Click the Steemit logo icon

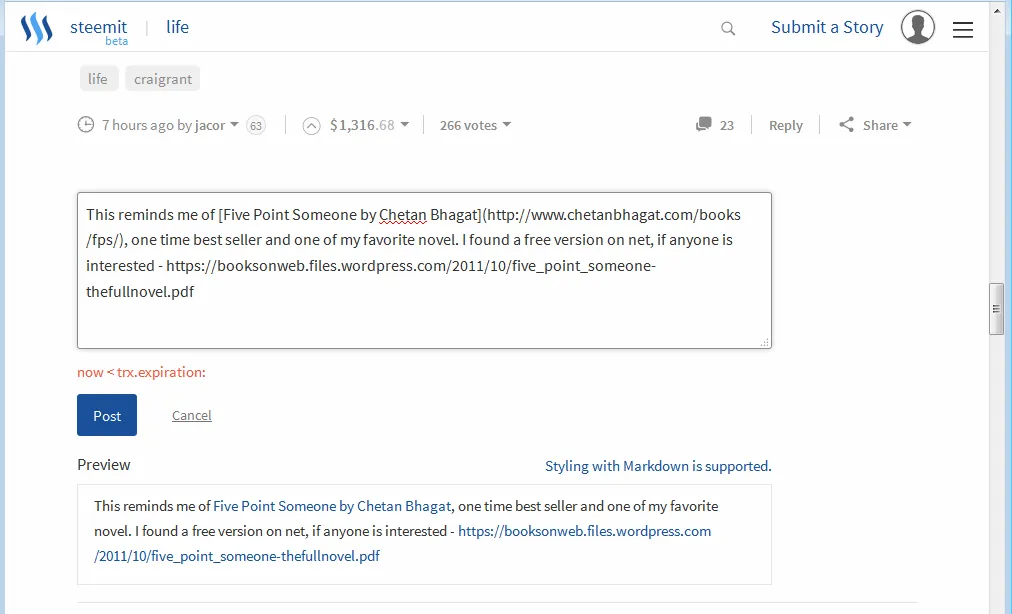tap(36, 28)
